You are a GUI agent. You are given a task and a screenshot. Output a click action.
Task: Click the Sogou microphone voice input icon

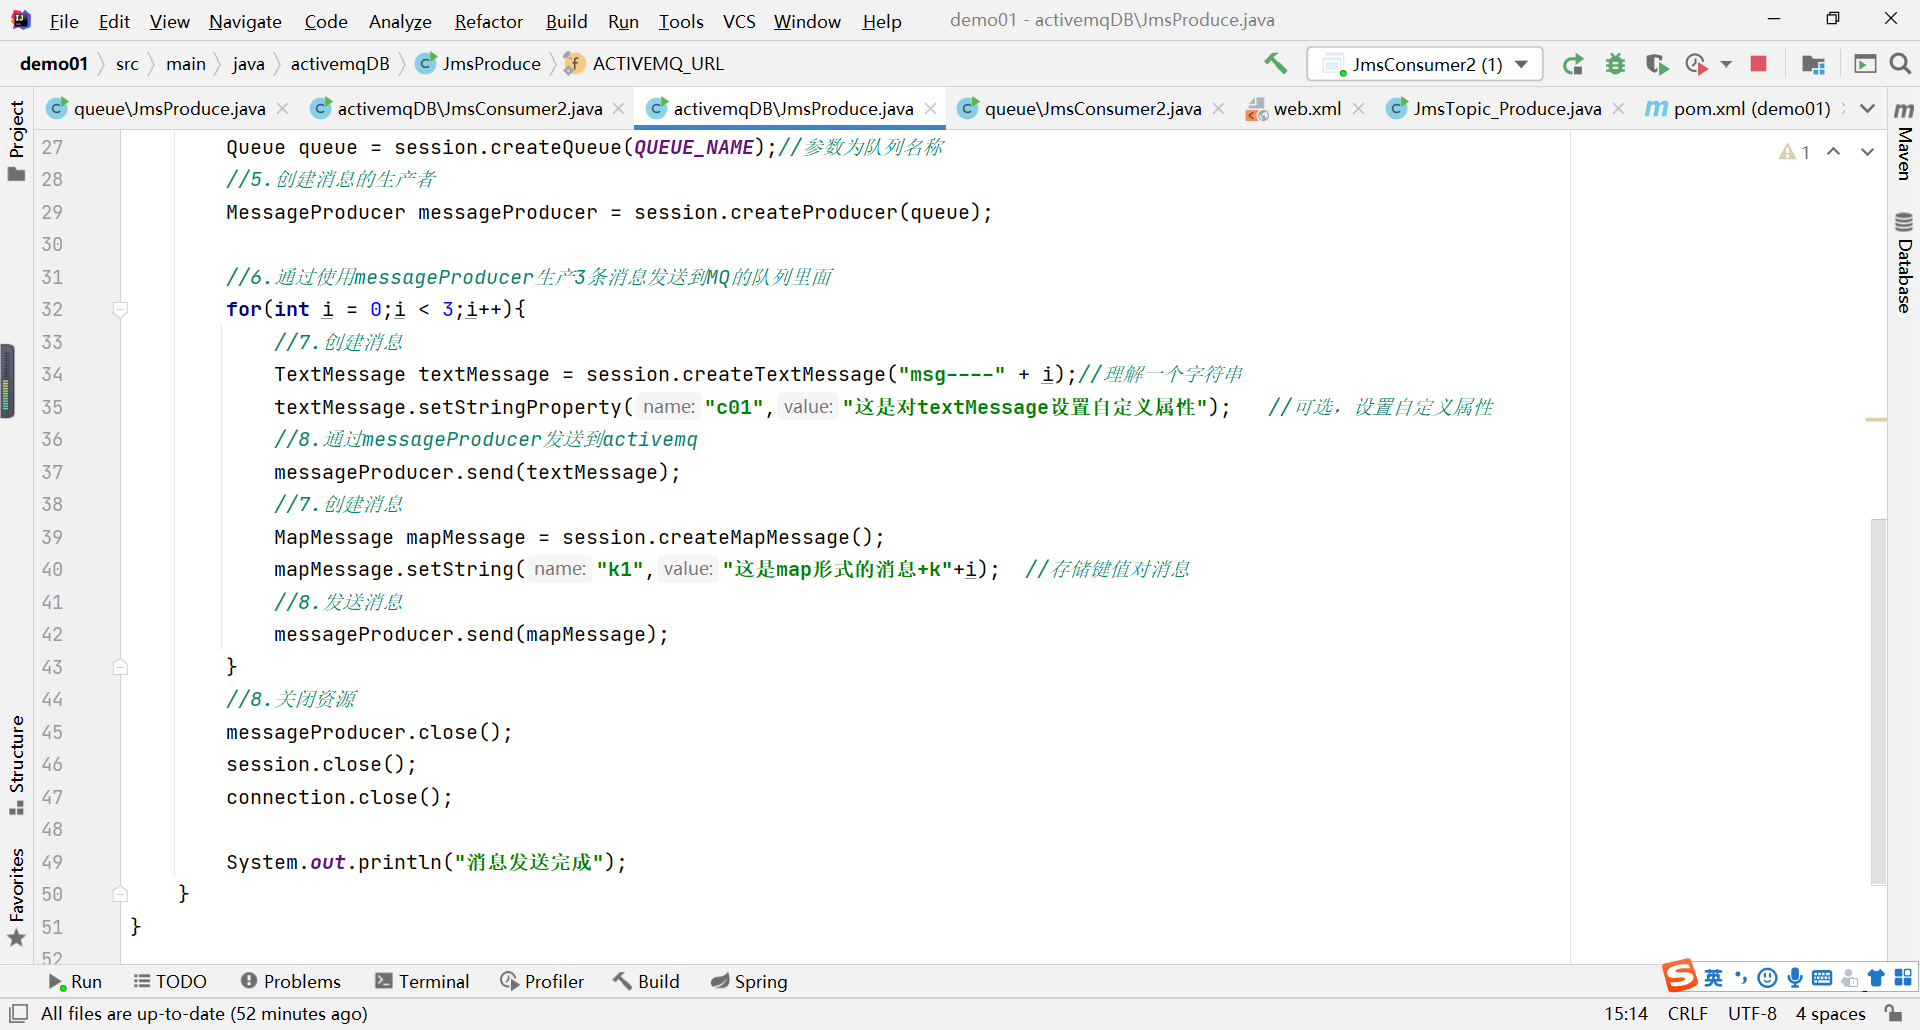[1795, 978]
